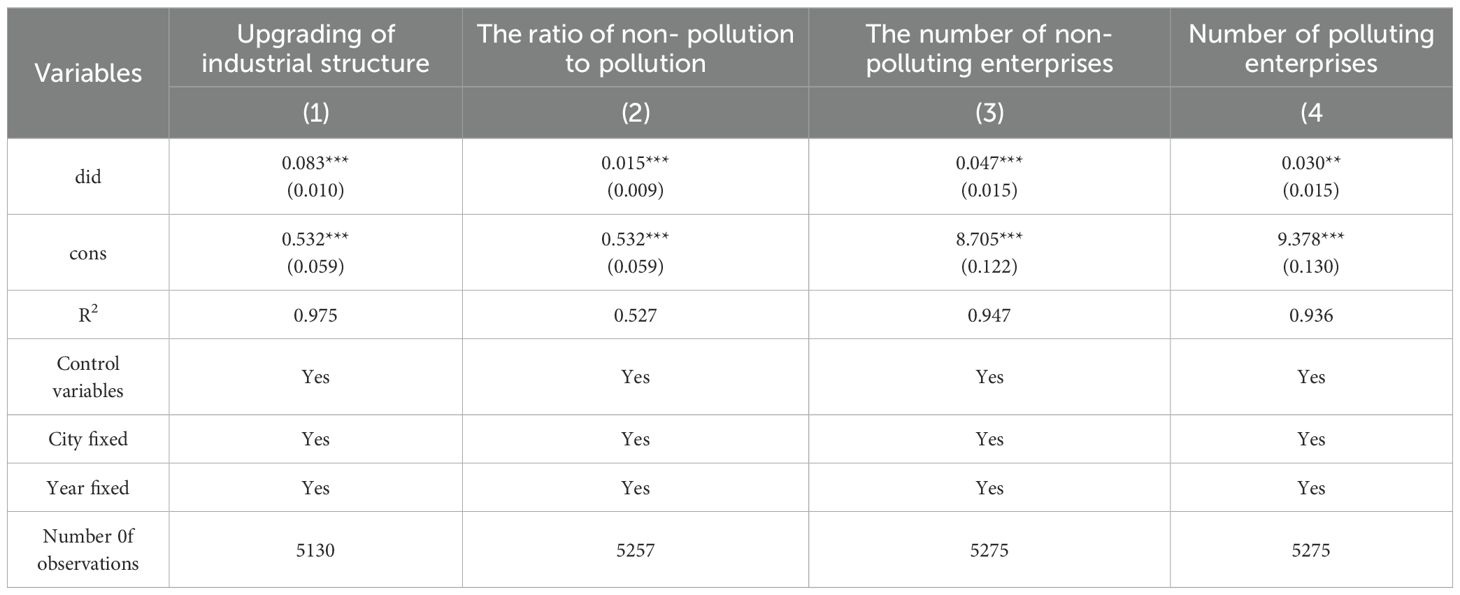
Task: Click the "Number of polluting enterprises" header
Action: (x=1311, y=49)
